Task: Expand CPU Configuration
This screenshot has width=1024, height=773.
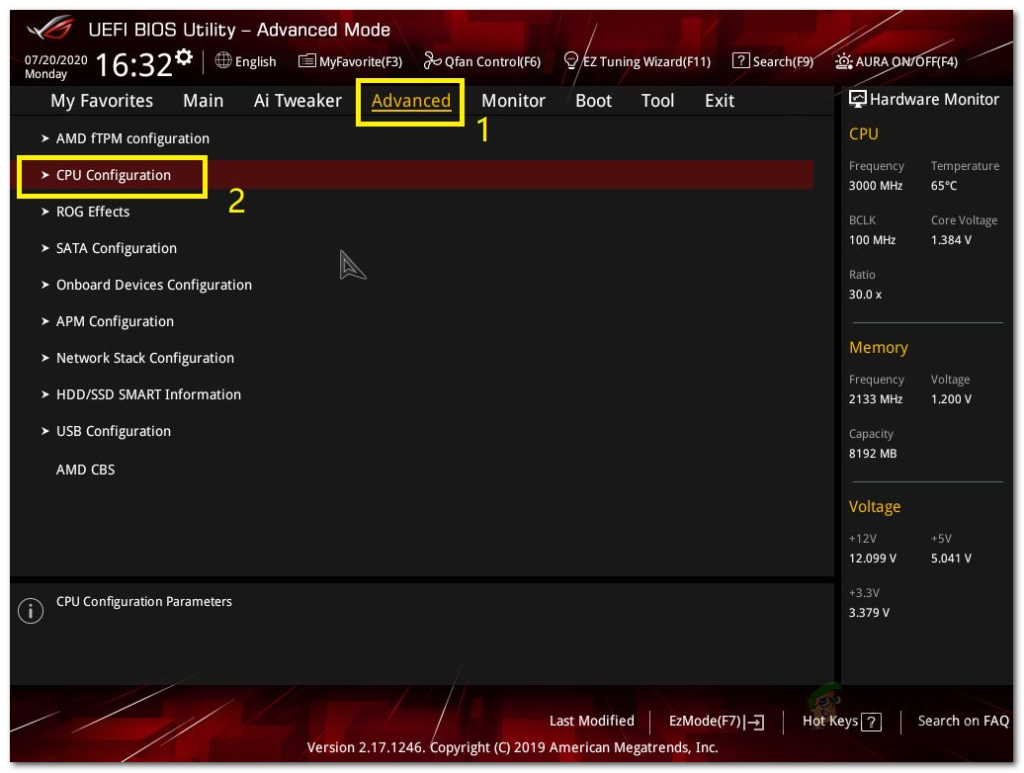Action: tap(113, 174)
